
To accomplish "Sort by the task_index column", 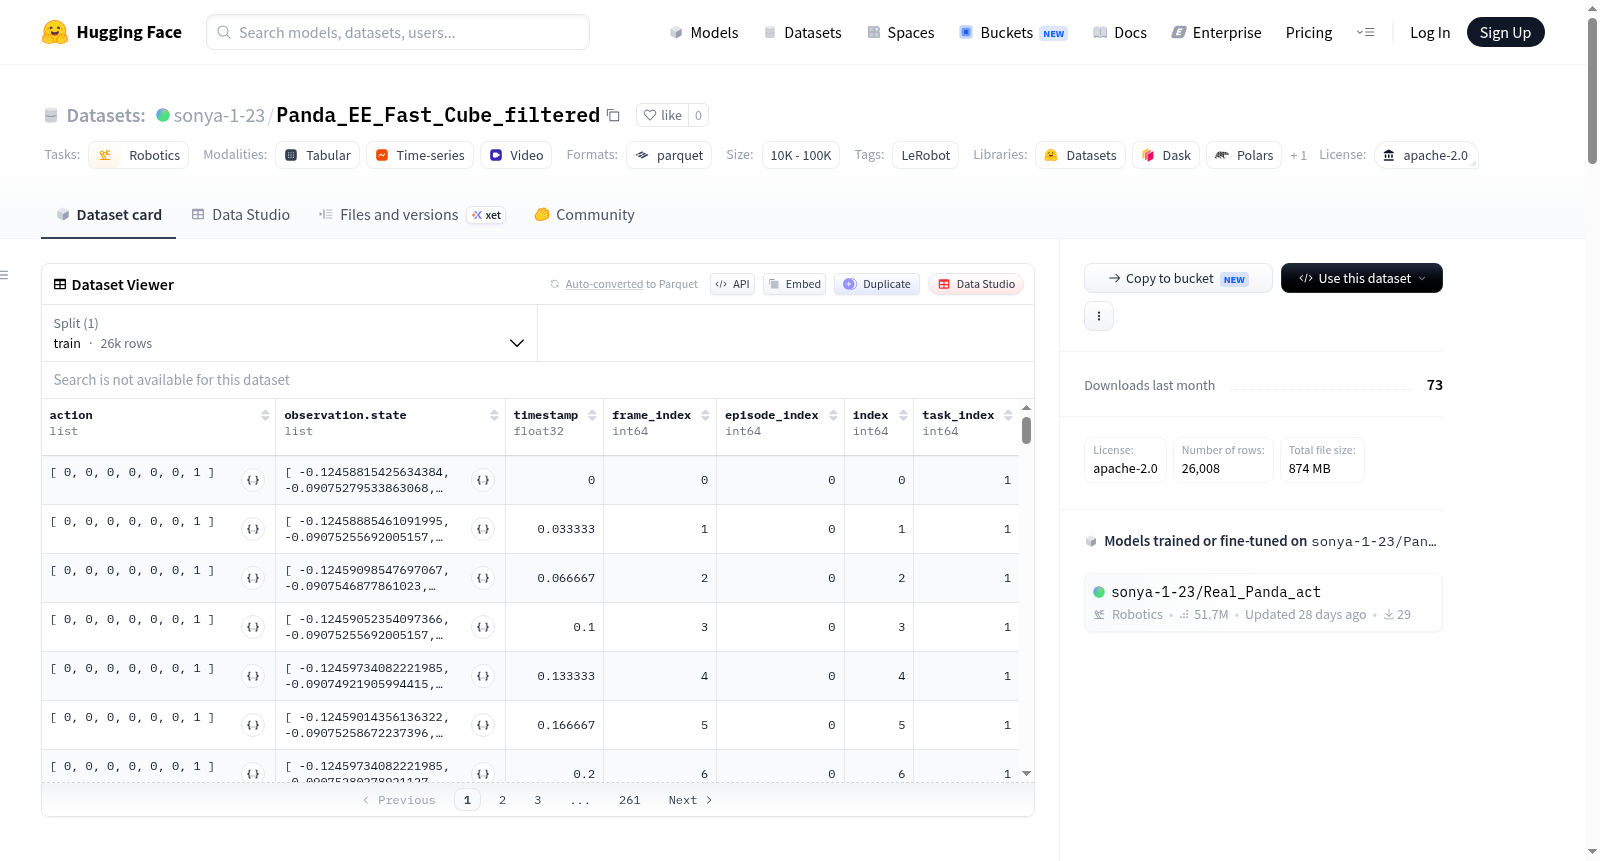I will pyautogui.click(x=1008, y=415).
